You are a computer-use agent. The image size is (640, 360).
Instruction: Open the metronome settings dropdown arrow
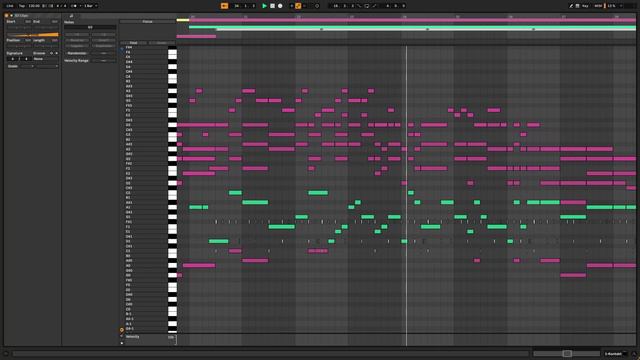[80, 6]
